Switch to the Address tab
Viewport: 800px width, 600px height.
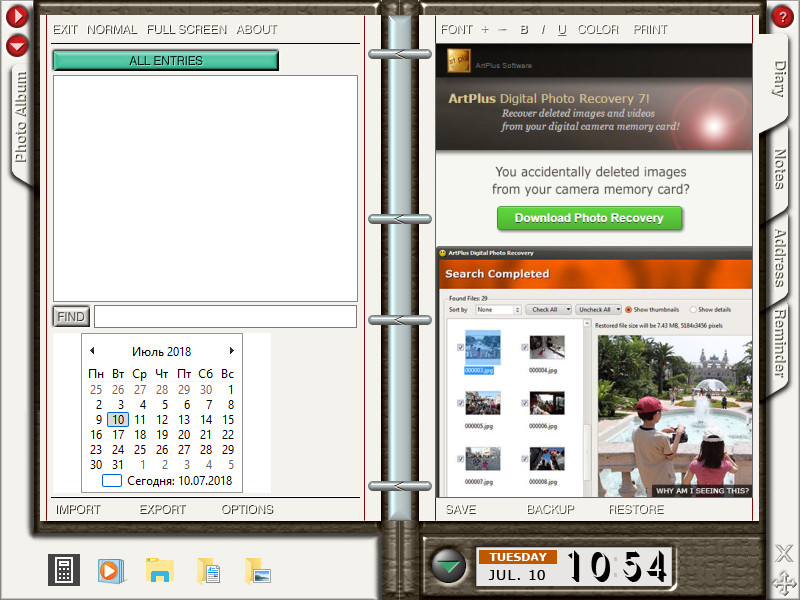click(x=779, y=258)
